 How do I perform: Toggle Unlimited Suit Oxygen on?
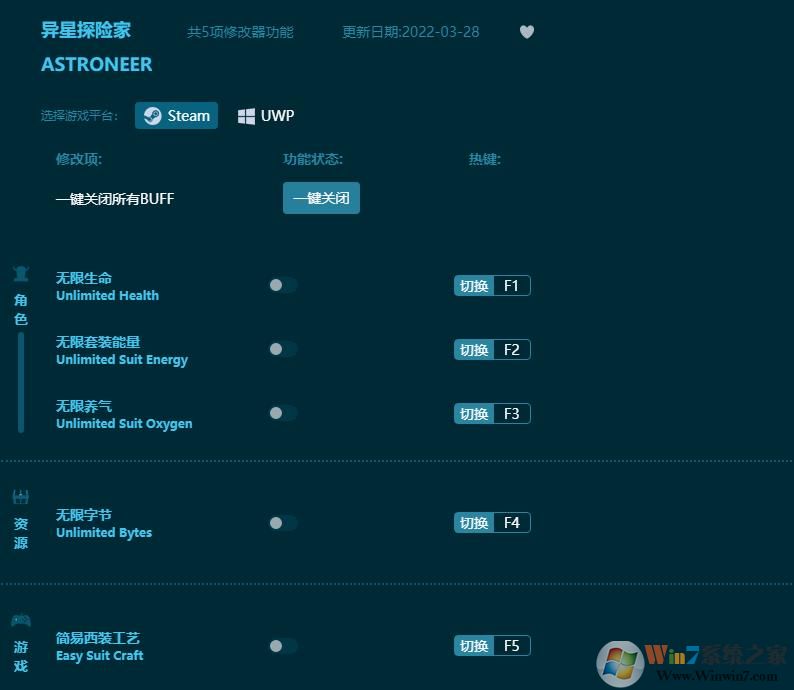pyautogui.click(x=282, y=413)
